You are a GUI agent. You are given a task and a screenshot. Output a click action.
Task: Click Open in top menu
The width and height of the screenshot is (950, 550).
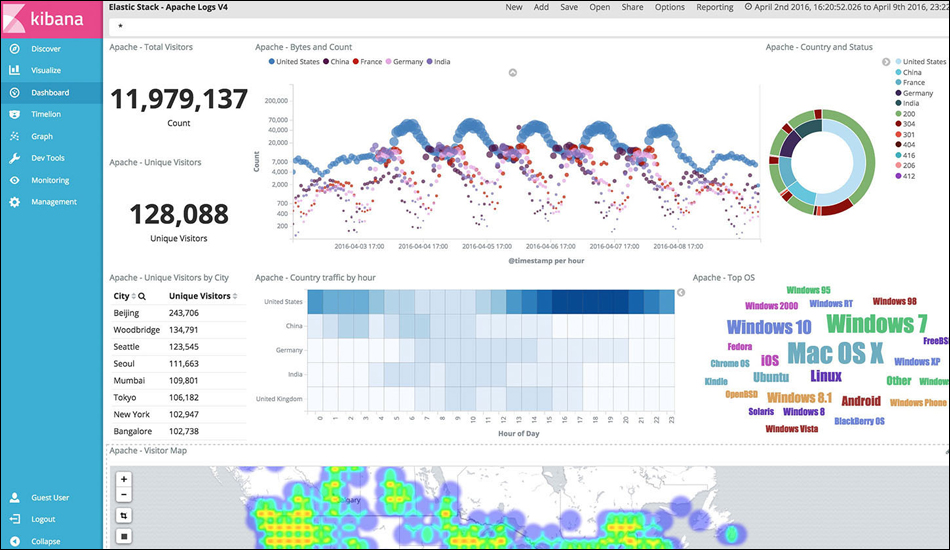tap(600, 7)
